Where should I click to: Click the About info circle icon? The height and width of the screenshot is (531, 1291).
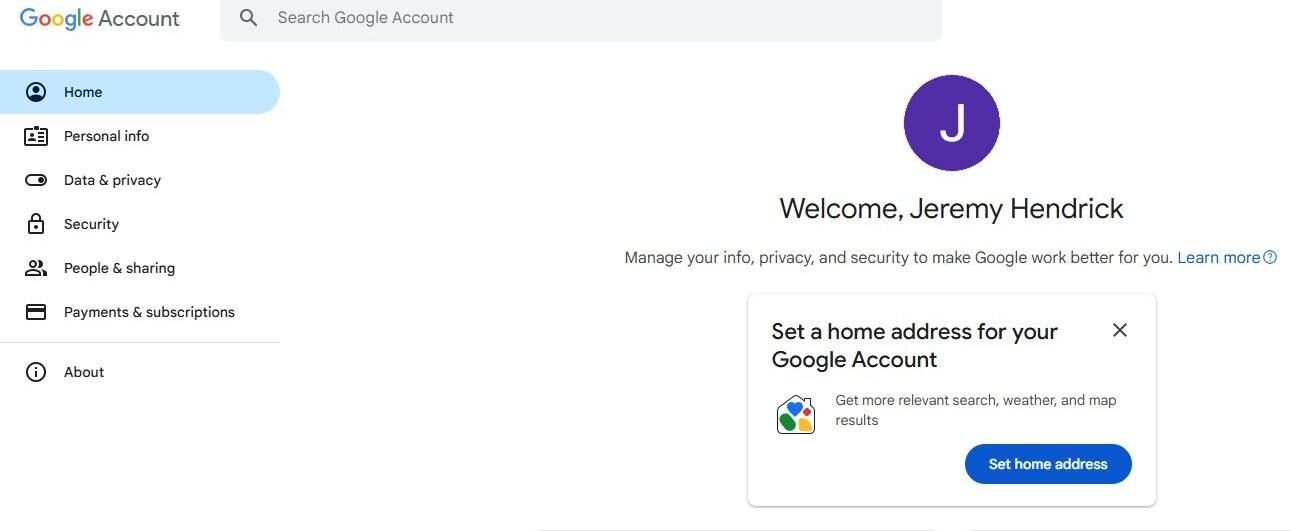click(x=36, y=372)
